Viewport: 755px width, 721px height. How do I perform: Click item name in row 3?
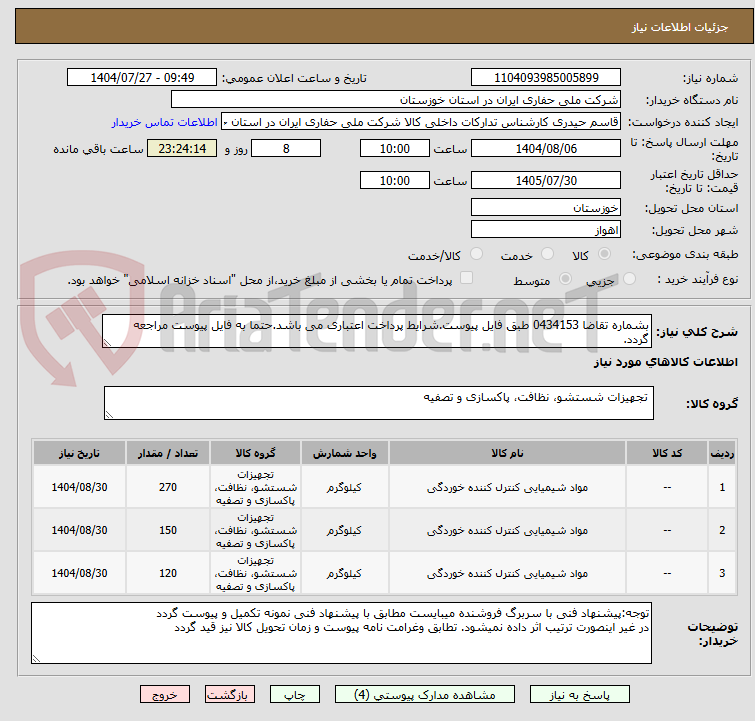pyautogui.click(x=507, y=573)
